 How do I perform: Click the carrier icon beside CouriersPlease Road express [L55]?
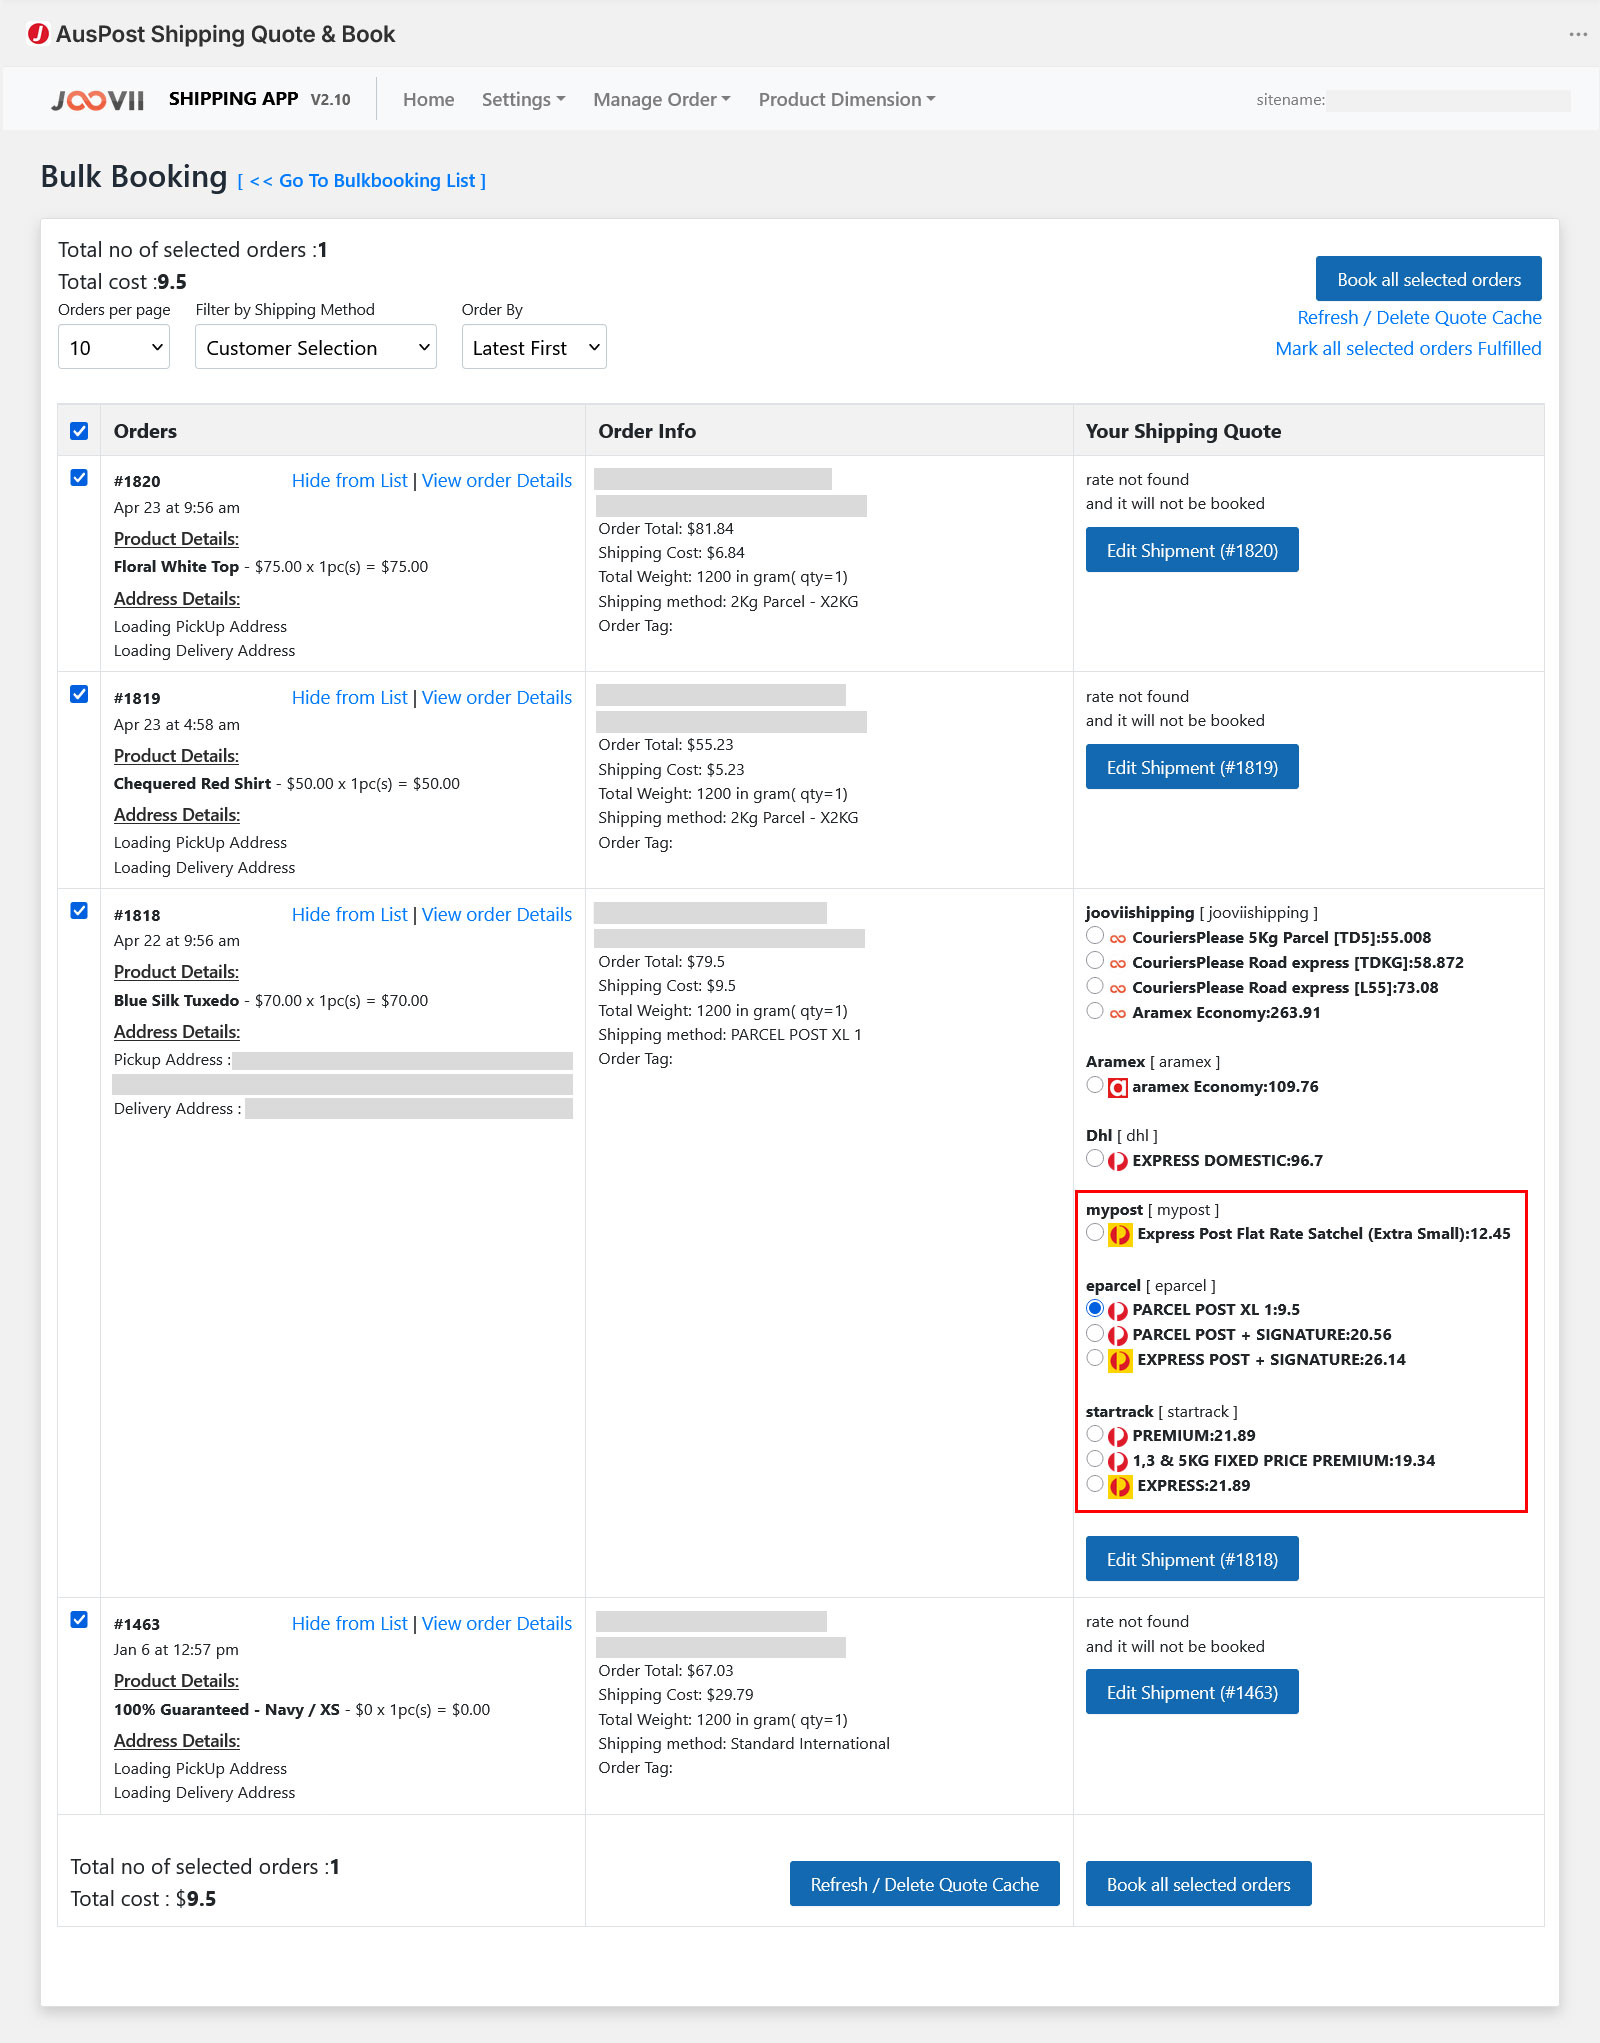[1118, 988]
